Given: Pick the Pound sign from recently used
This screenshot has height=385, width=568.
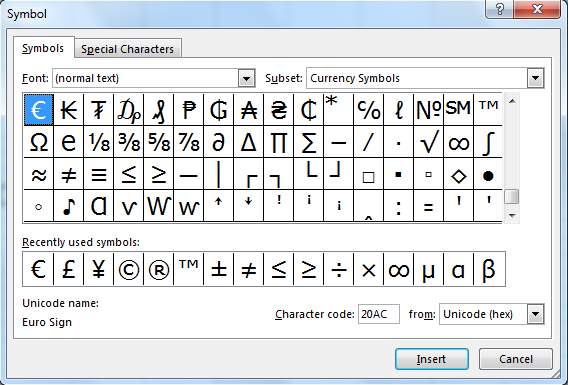Looking at the screenshot, I should pos(68,269).
